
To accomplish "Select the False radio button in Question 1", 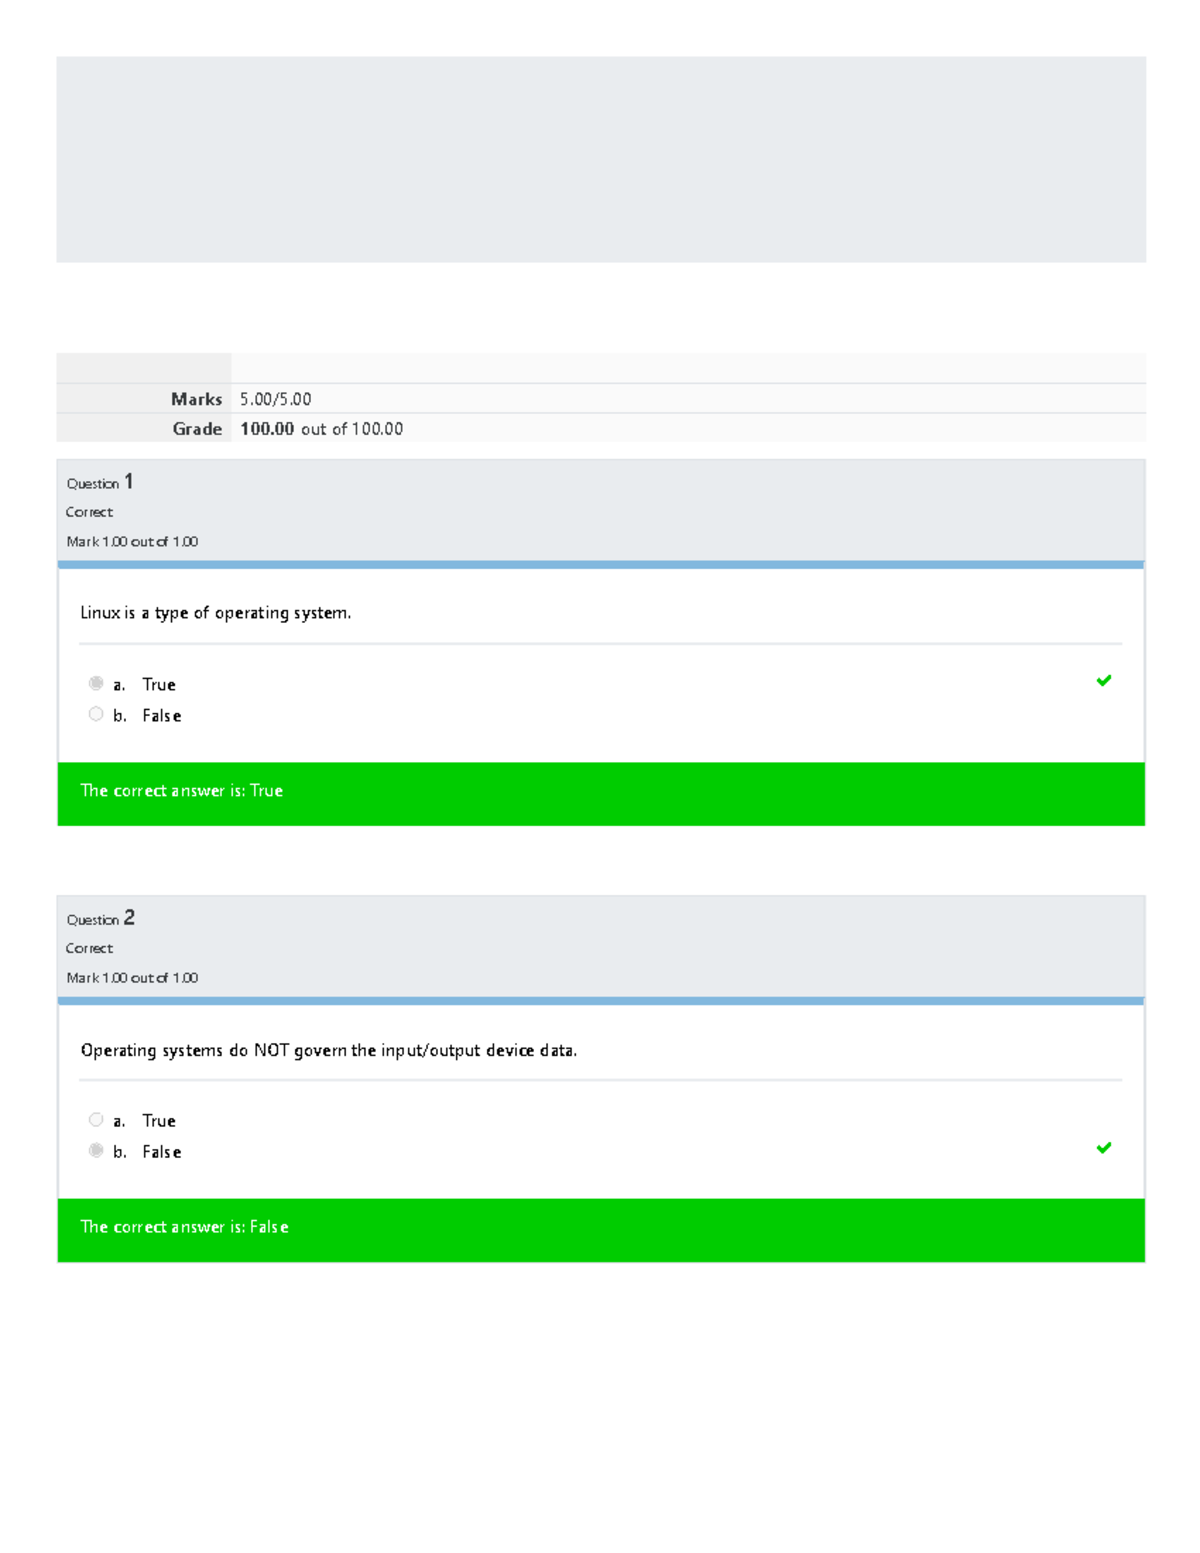I will coord(96,714).
